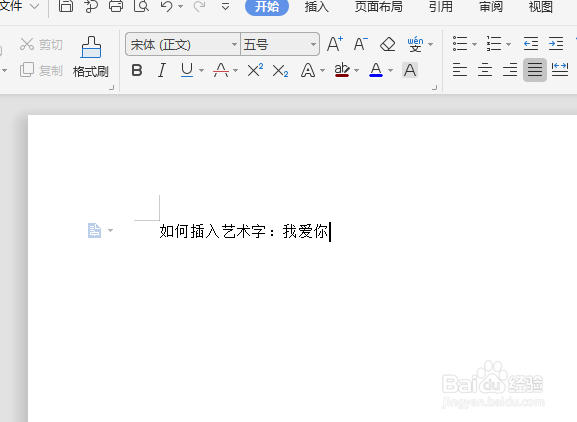Align text left
Screen dimensions: 577x422
pyautogui.click(x=460, y=70)
